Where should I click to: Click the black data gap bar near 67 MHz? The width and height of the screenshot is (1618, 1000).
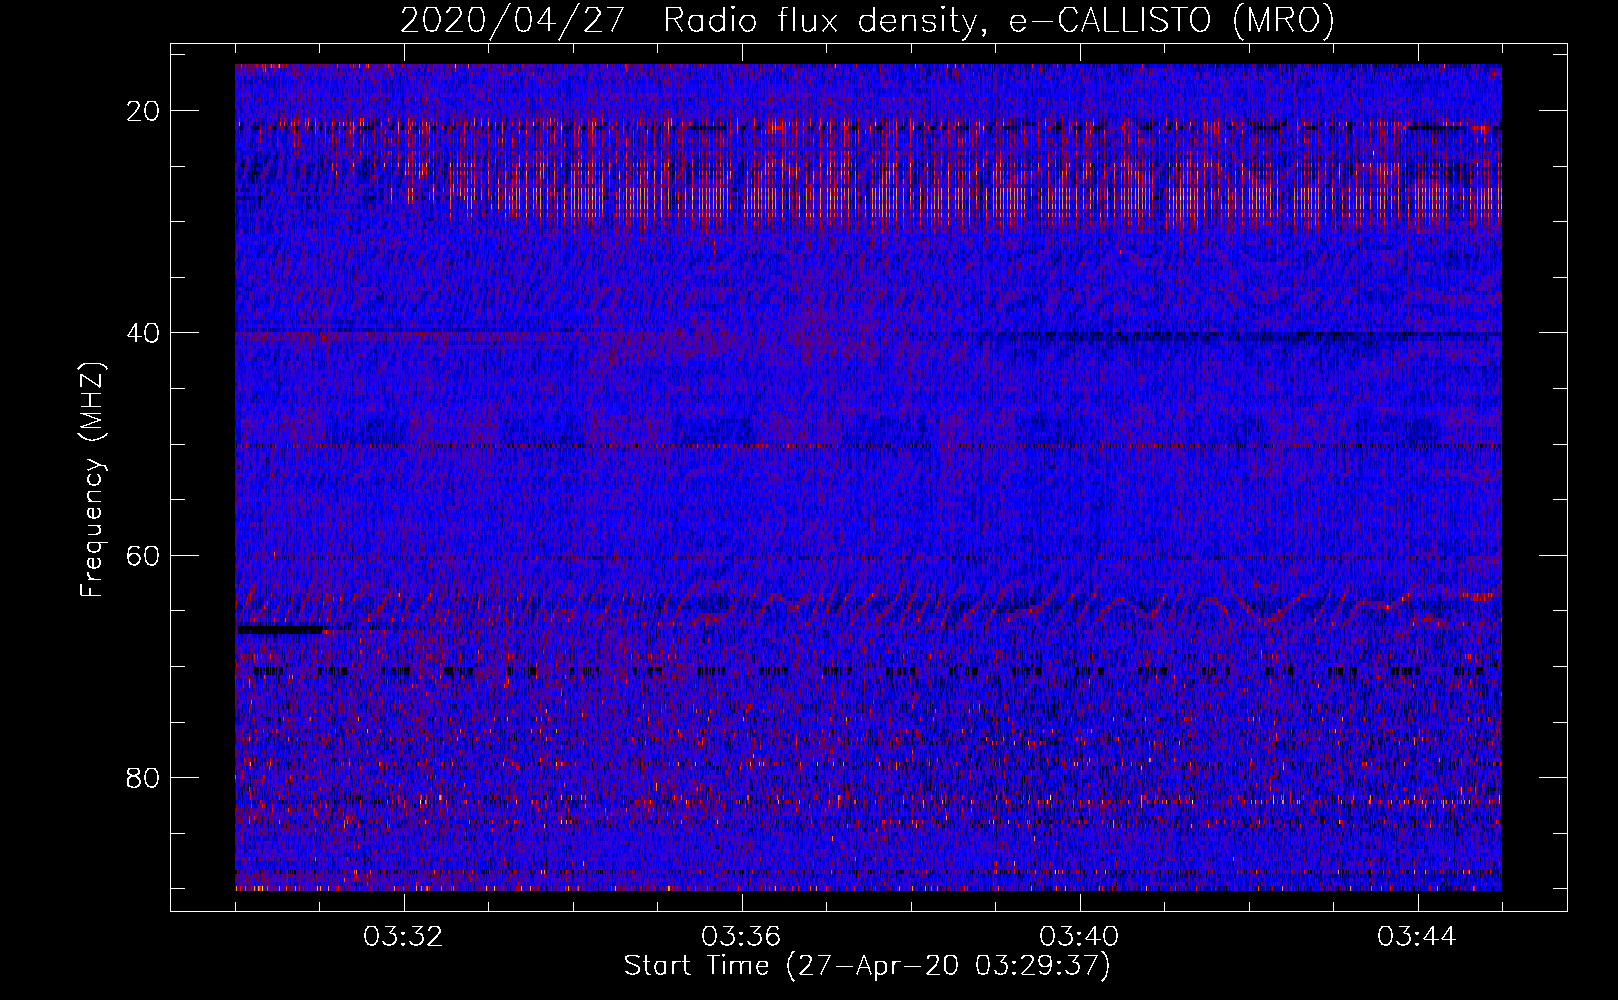(280, 630)
